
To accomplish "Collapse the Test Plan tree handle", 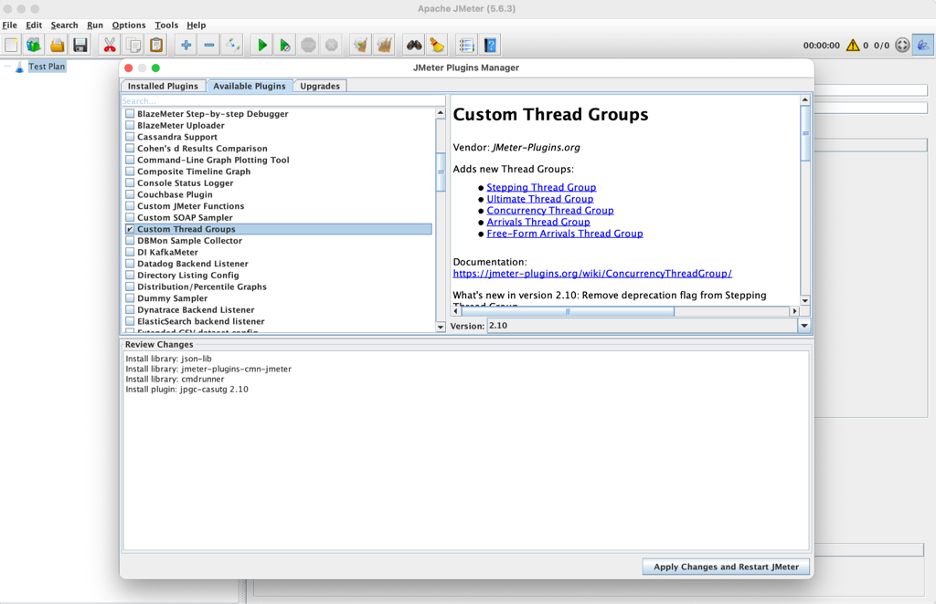I will 7,66.
